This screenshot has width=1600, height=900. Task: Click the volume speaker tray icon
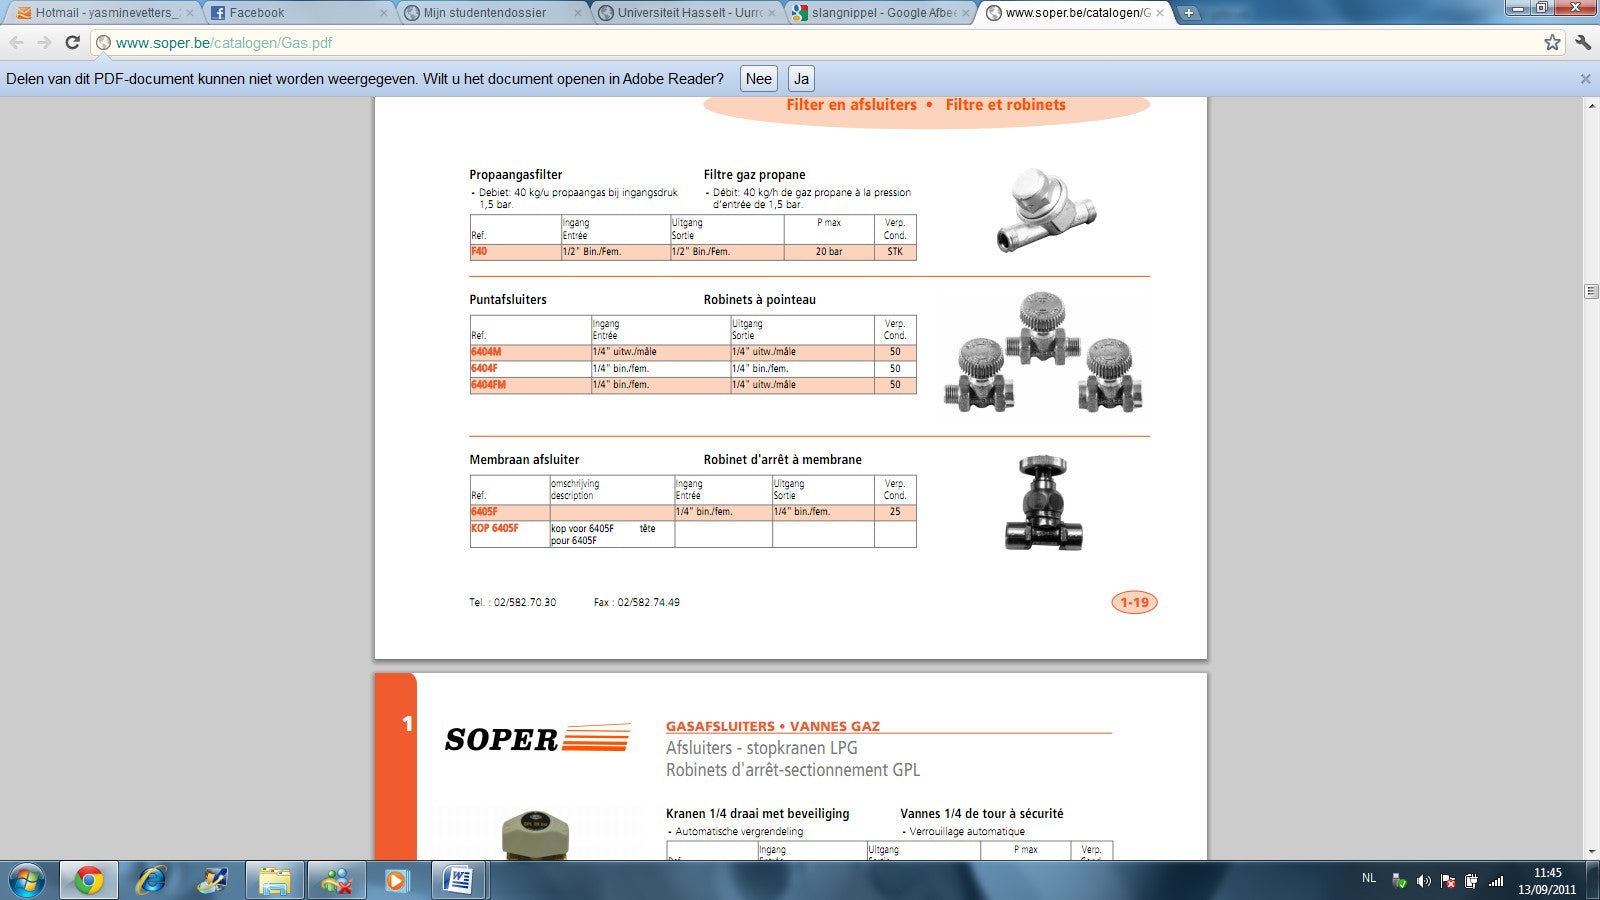pos(1423,881)
